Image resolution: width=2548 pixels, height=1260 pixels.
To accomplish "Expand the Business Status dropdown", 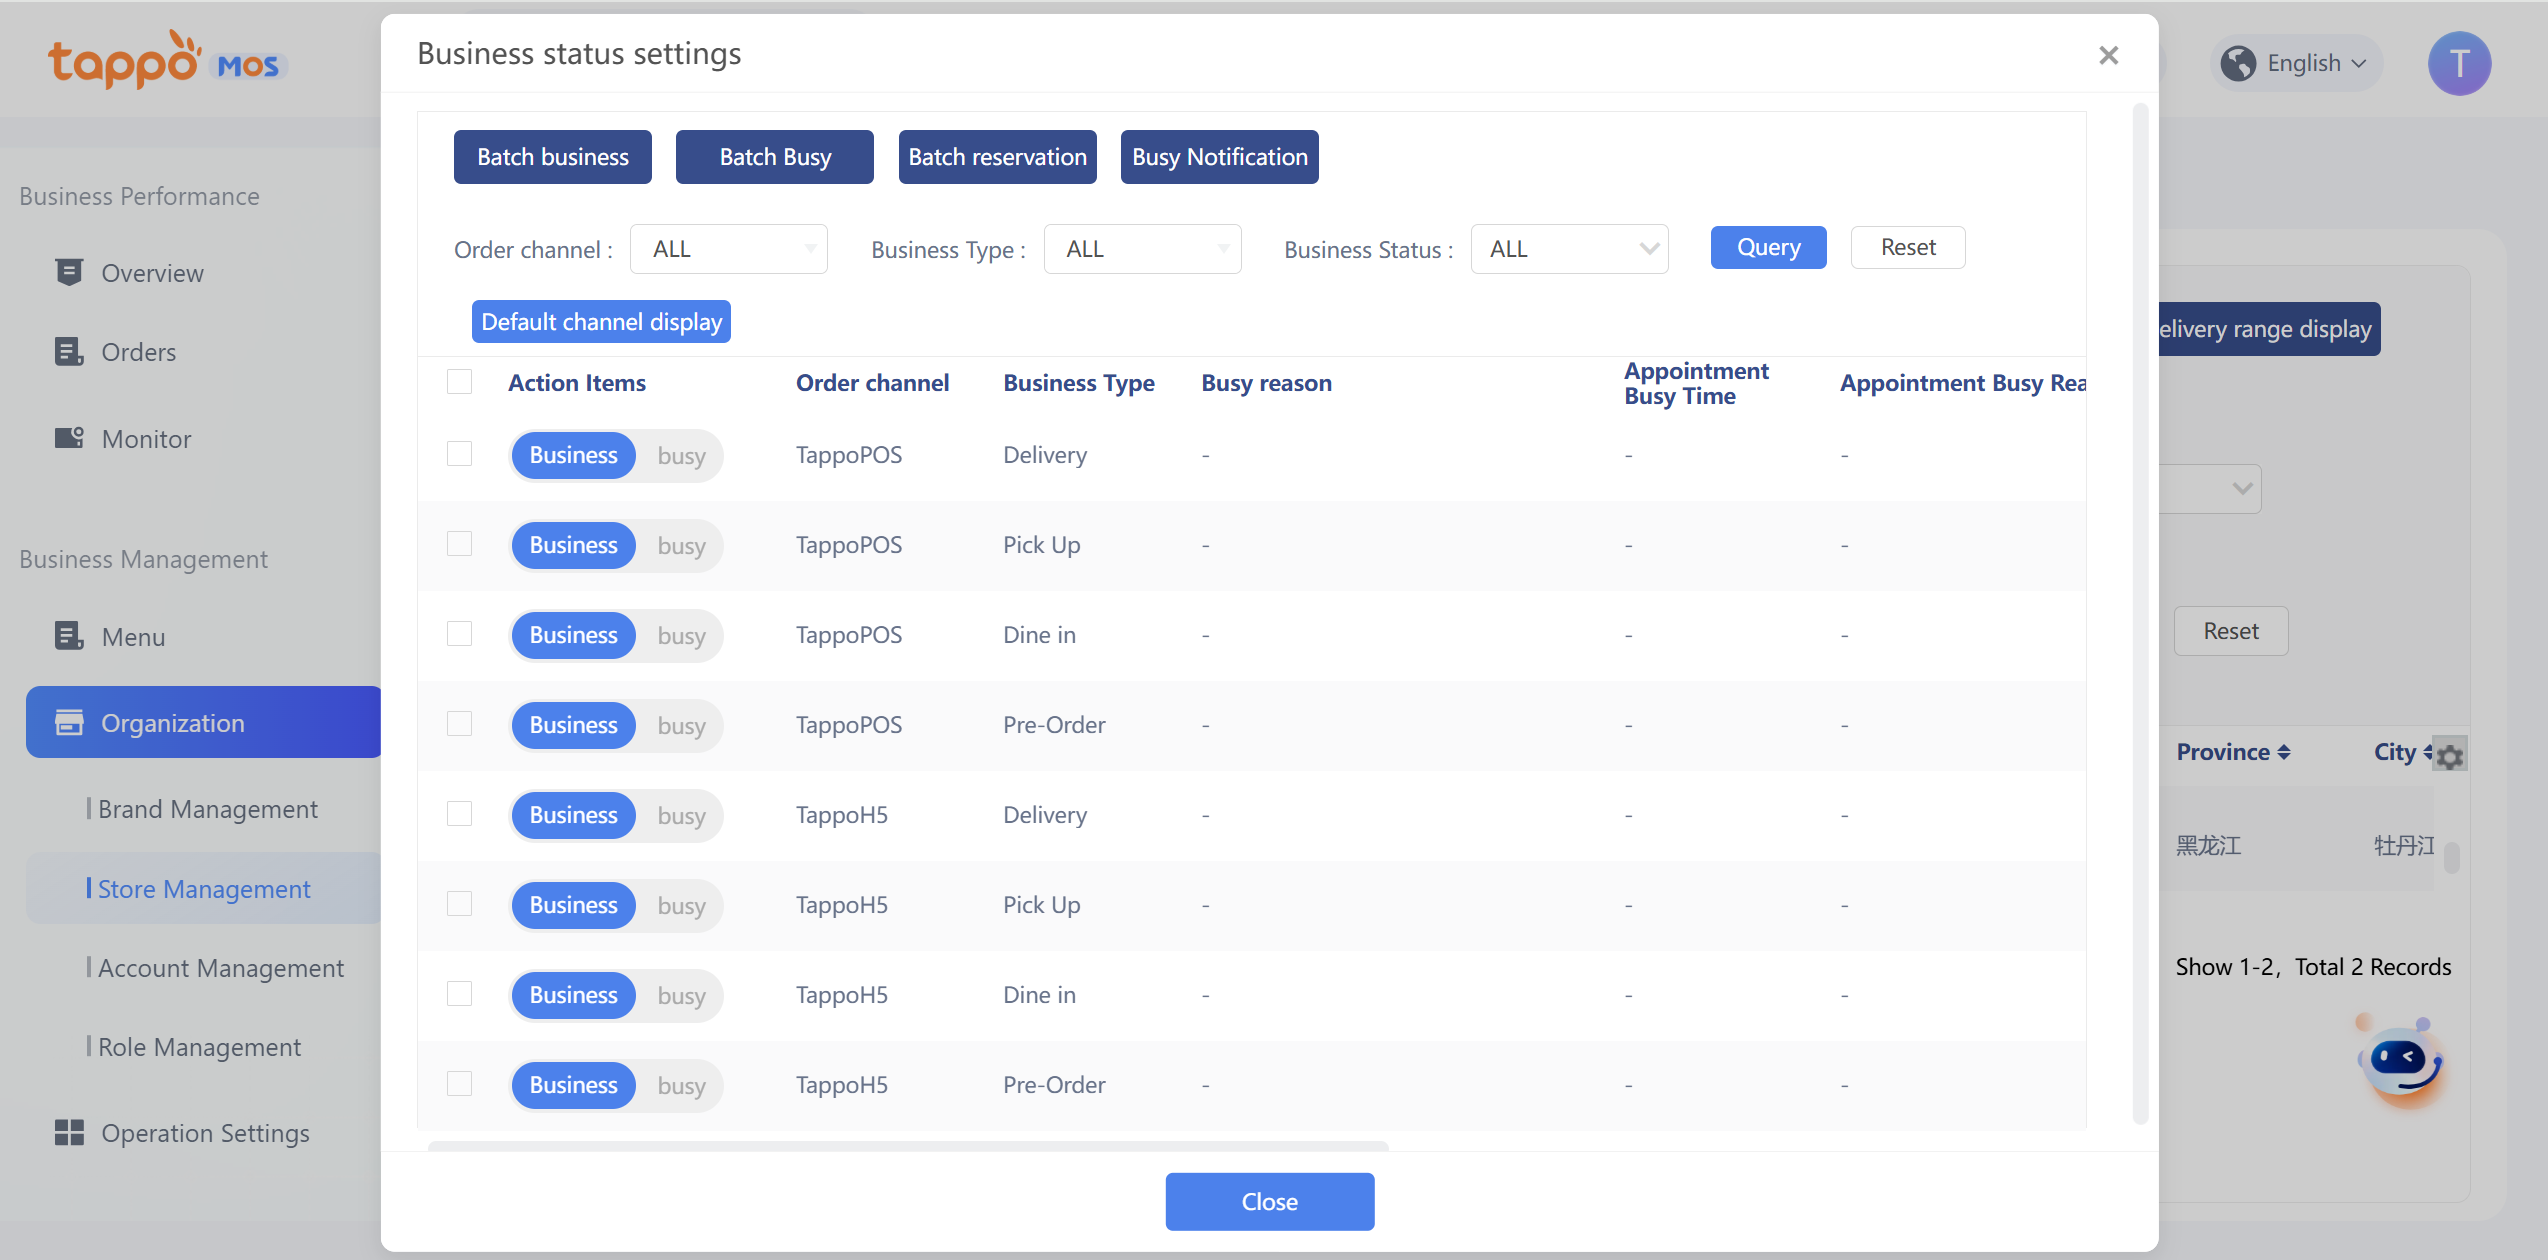I will coord(1569,249).
